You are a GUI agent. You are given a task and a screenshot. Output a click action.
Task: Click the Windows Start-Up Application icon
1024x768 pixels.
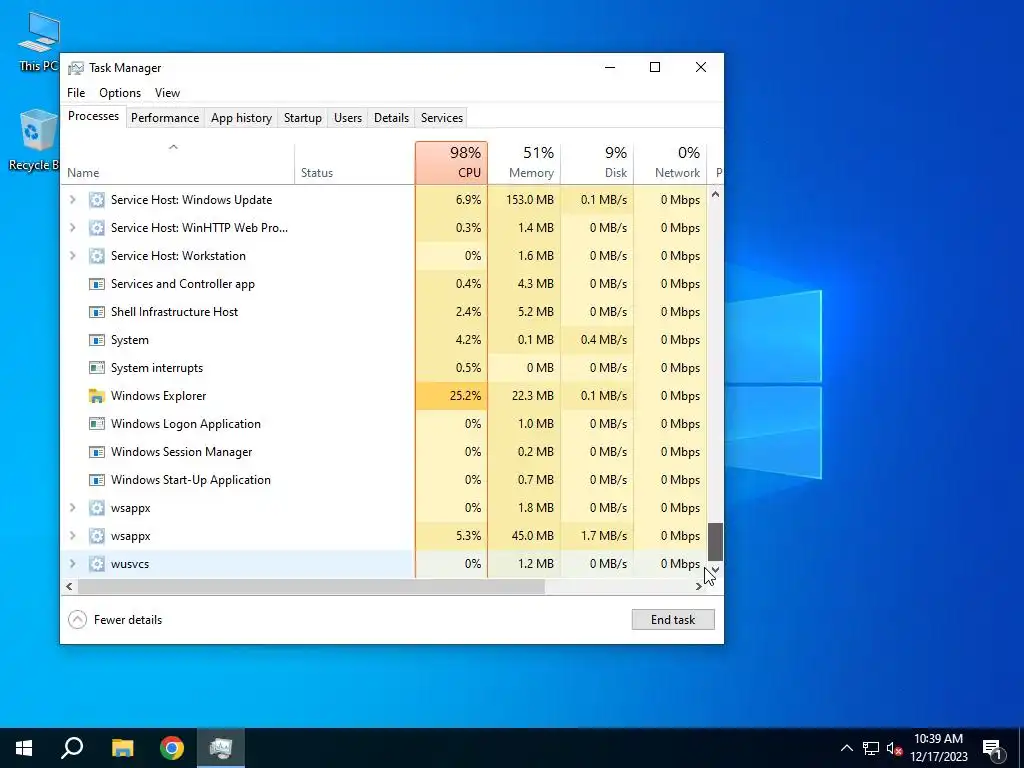pos(97,480)
